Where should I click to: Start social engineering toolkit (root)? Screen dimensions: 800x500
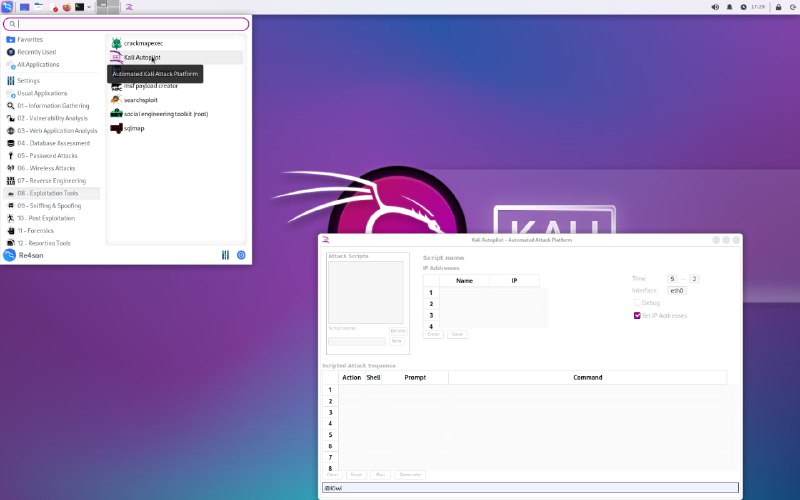pos(165,114)
